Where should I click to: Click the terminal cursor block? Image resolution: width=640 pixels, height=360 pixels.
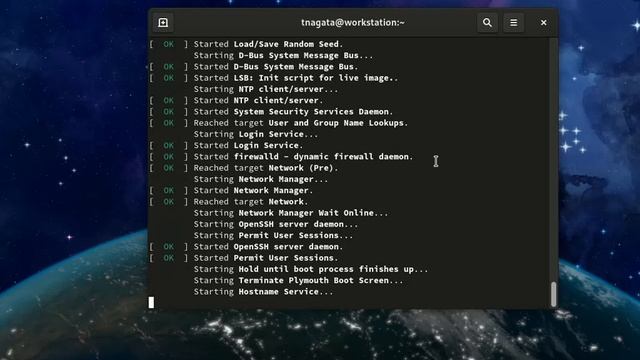(151, 302)
